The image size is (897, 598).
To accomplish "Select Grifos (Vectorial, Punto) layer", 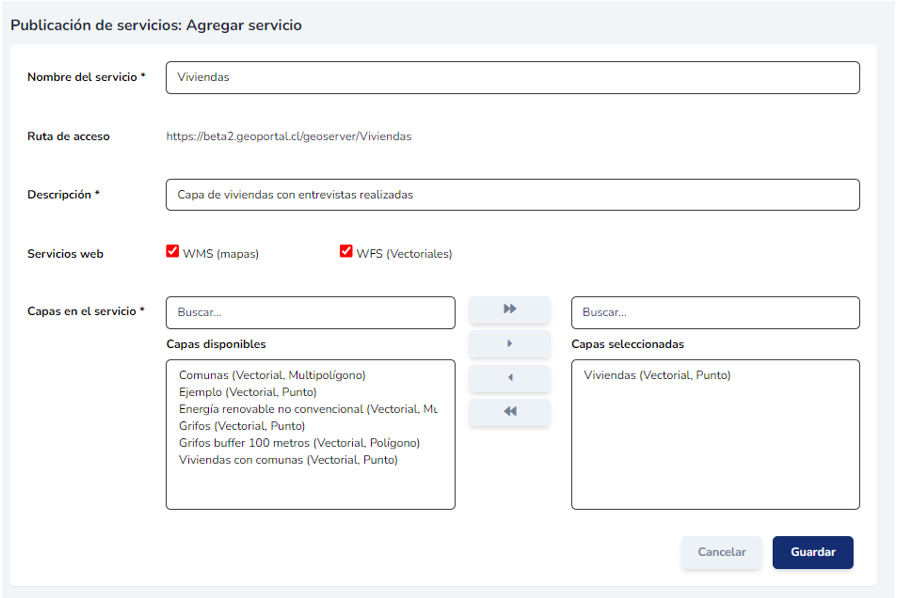I will 242,426.
